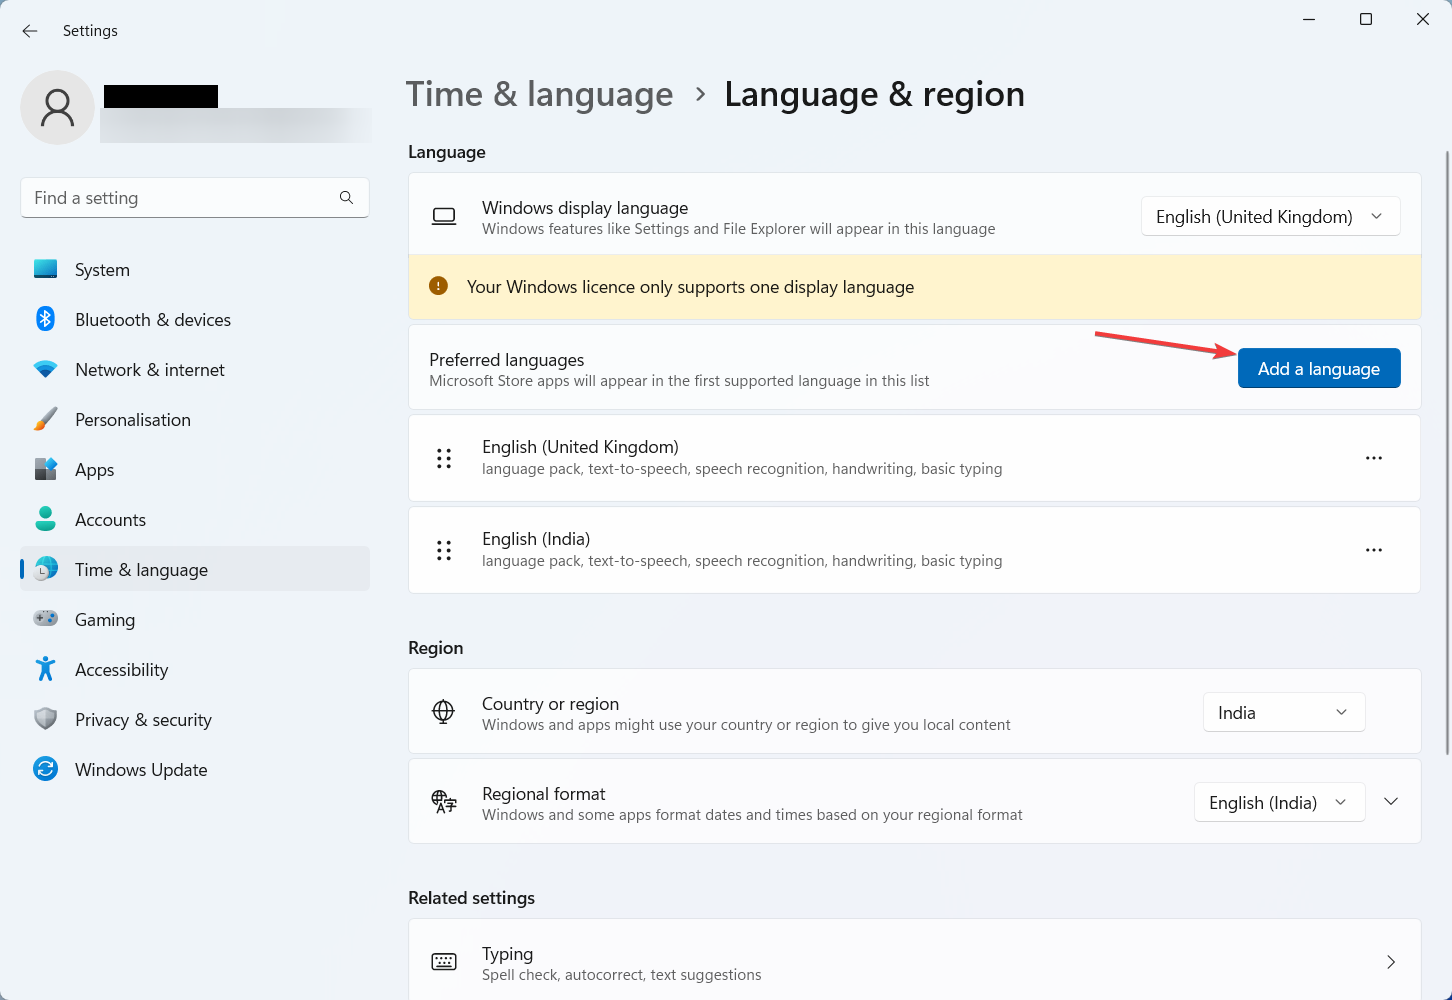Click the vertical scrollbar on right edge

1447,452
